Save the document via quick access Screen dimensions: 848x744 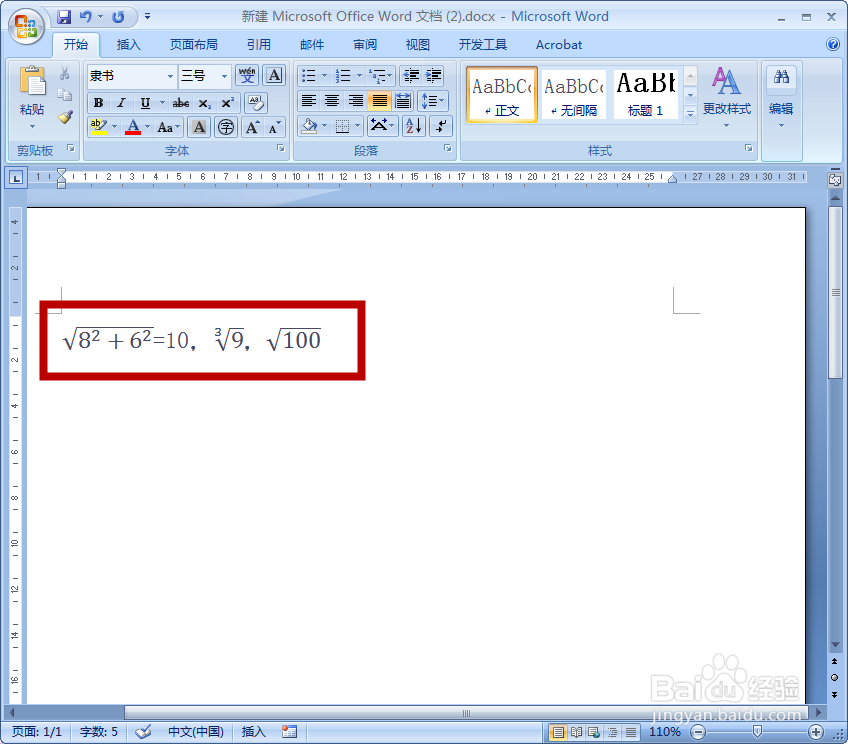point(64,17)
